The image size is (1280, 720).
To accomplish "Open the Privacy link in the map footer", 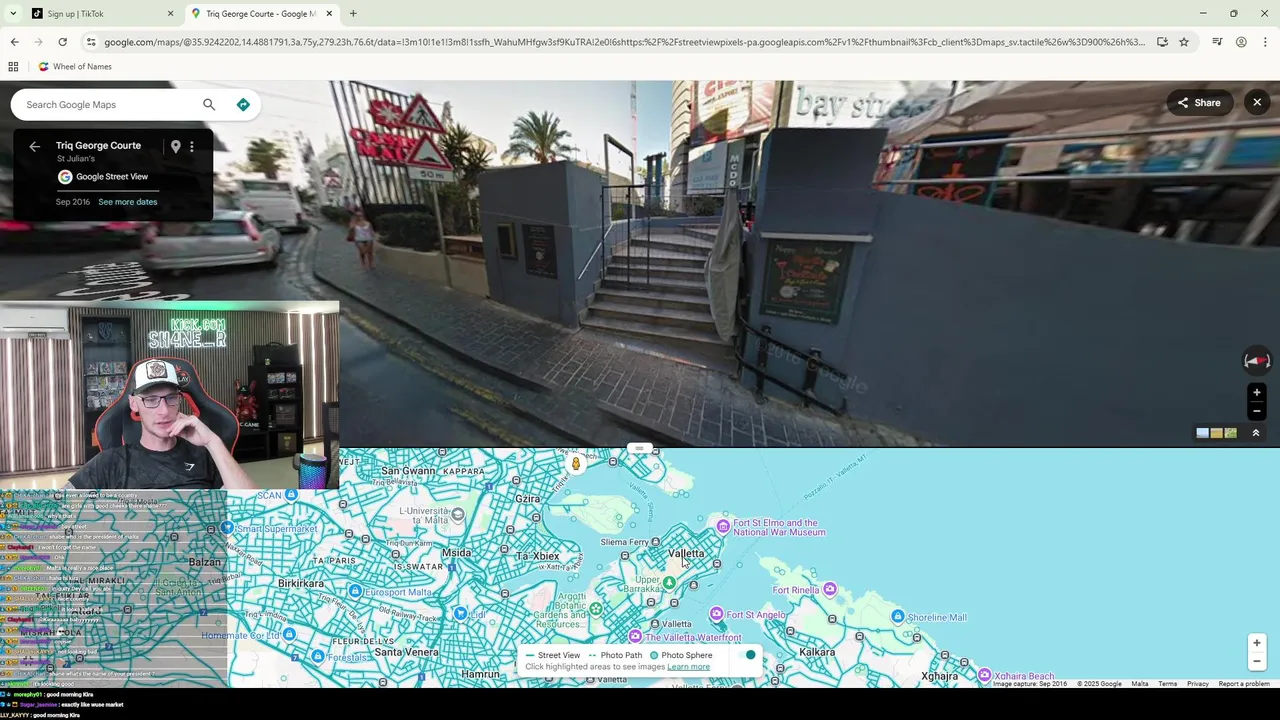I will (1197, 684).
